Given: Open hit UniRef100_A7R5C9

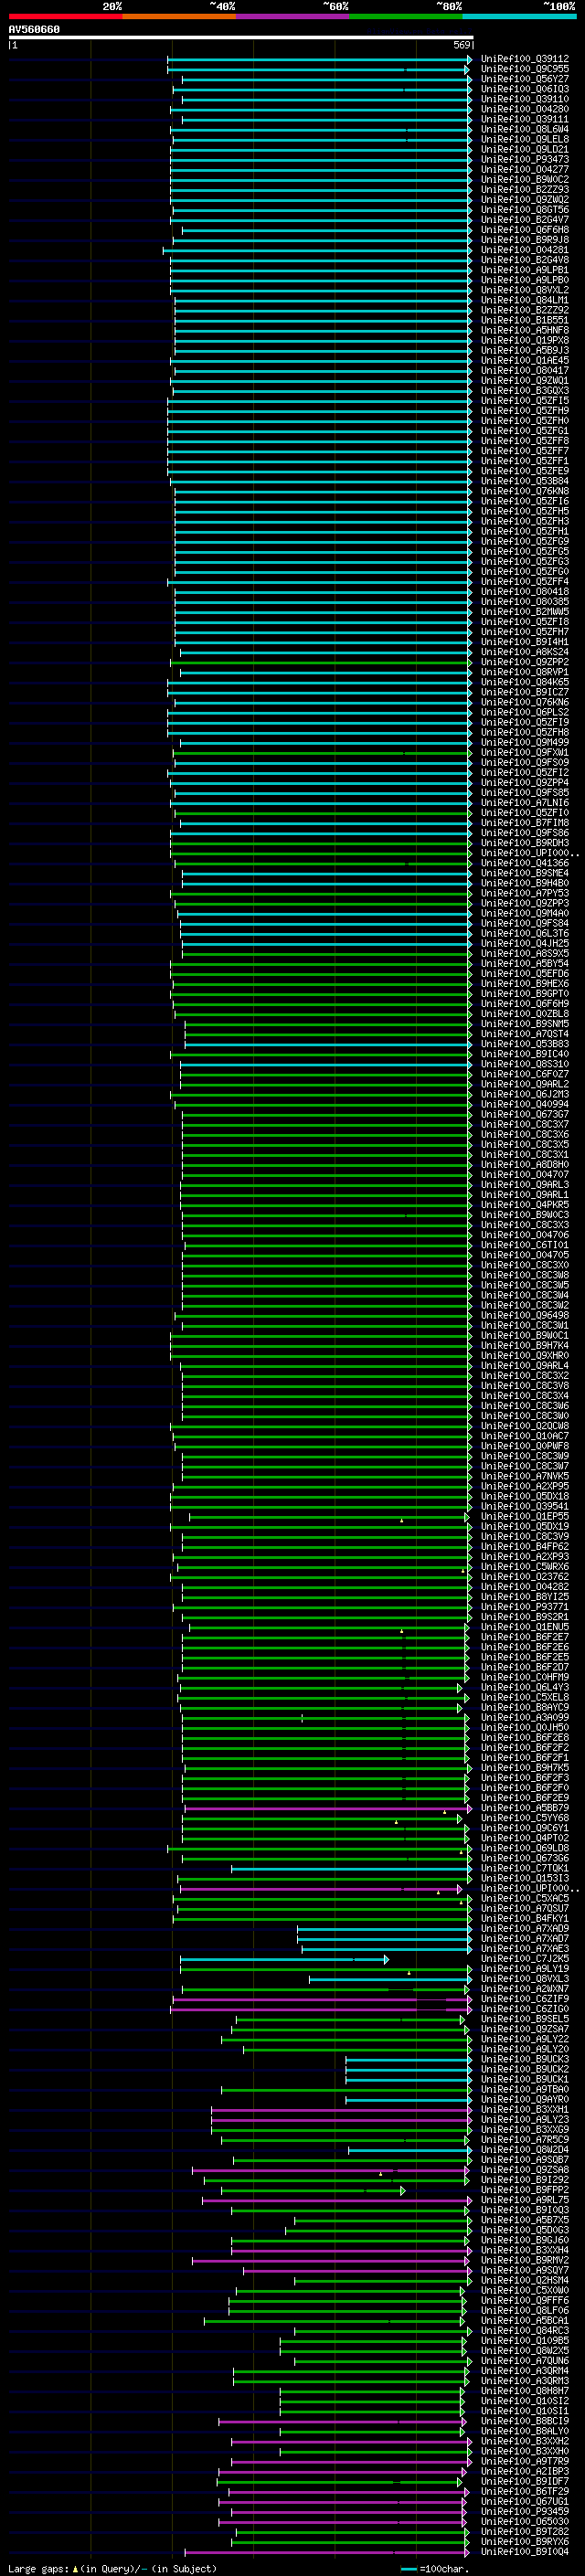Looking at the screenshot, I should pos(525,2139).
